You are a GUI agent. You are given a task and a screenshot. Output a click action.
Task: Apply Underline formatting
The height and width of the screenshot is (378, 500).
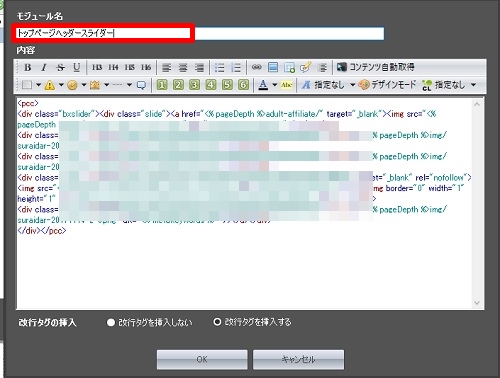76,68
